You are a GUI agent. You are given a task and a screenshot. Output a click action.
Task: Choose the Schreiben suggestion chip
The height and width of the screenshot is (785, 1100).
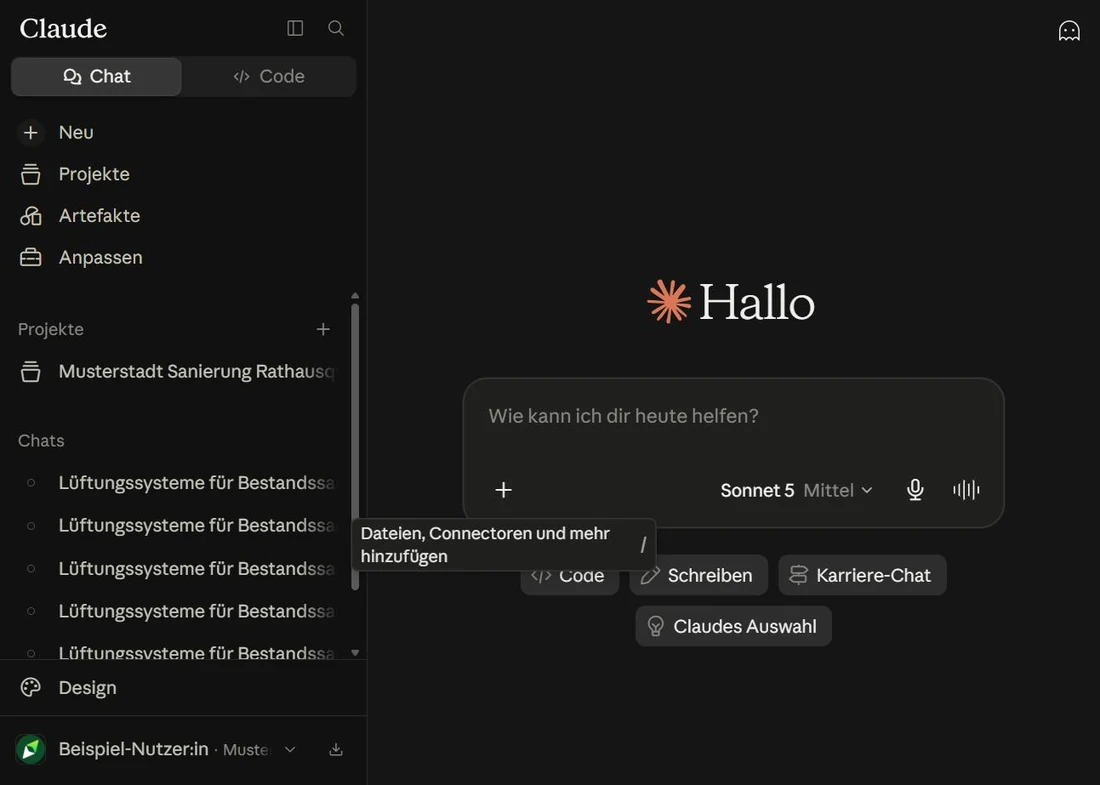coord(698,575)
